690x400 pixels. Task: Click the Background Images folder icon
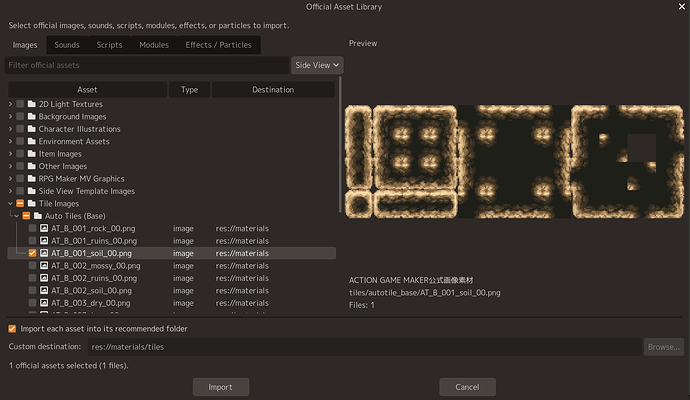pyautogui.click(x=31, y=117)
